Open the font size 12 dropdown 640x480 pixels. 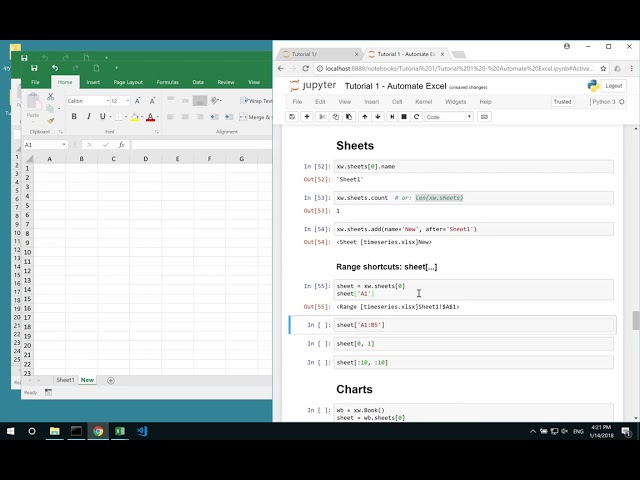[128, 101]
